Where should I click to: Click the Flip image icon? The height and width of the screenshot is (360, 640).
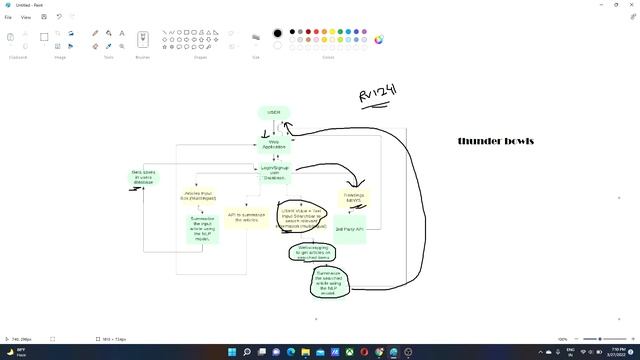pyautogui.click(x=71, y=46)
